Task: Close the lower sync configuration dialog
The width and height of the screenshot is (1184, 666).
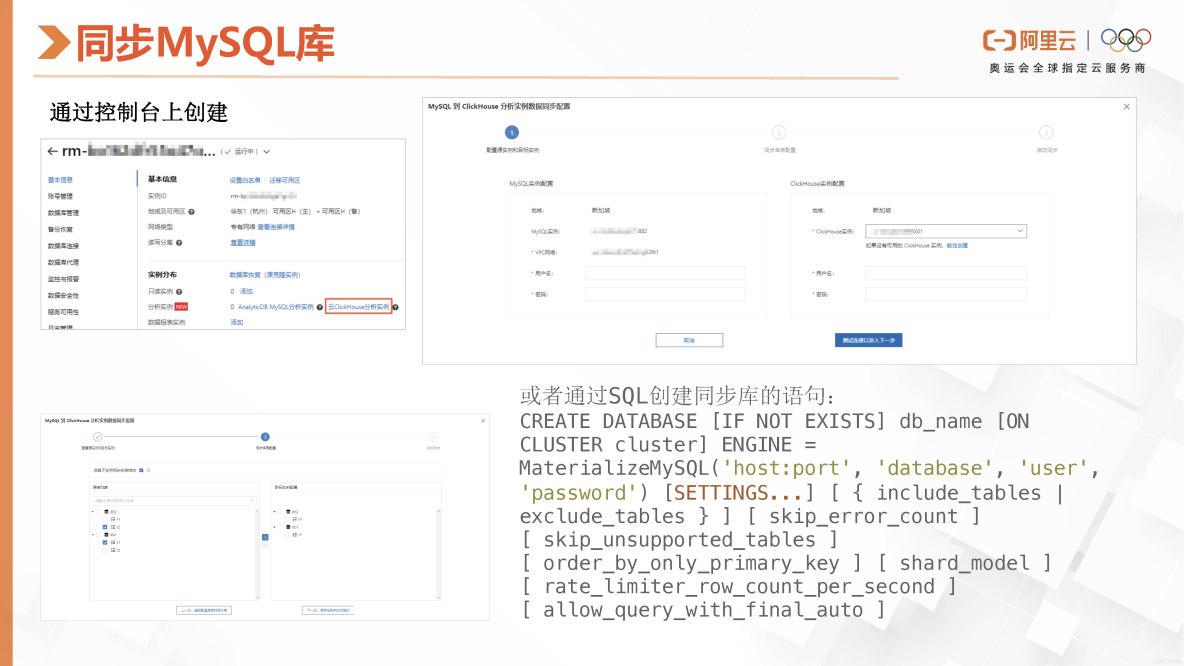Action: (483, 421)
